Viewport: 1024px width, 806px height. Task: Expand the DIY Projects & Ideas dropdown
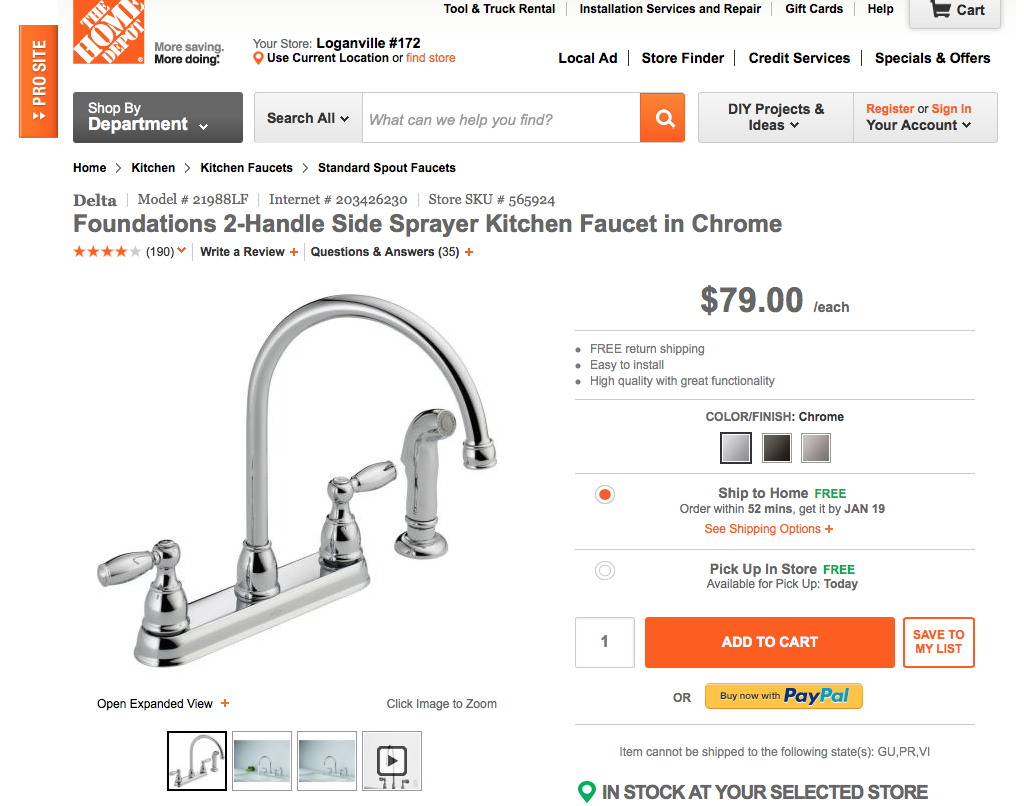pyautogui.click(x=775, y=118)
